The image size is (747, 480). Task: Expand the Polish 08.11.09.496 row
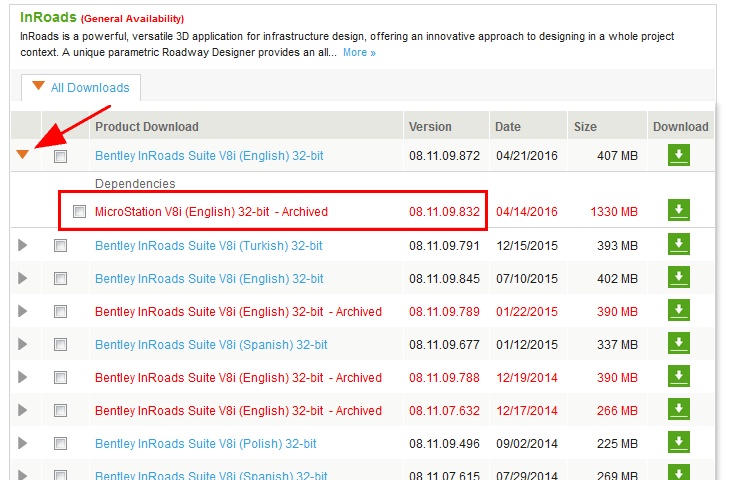[22, 443]
